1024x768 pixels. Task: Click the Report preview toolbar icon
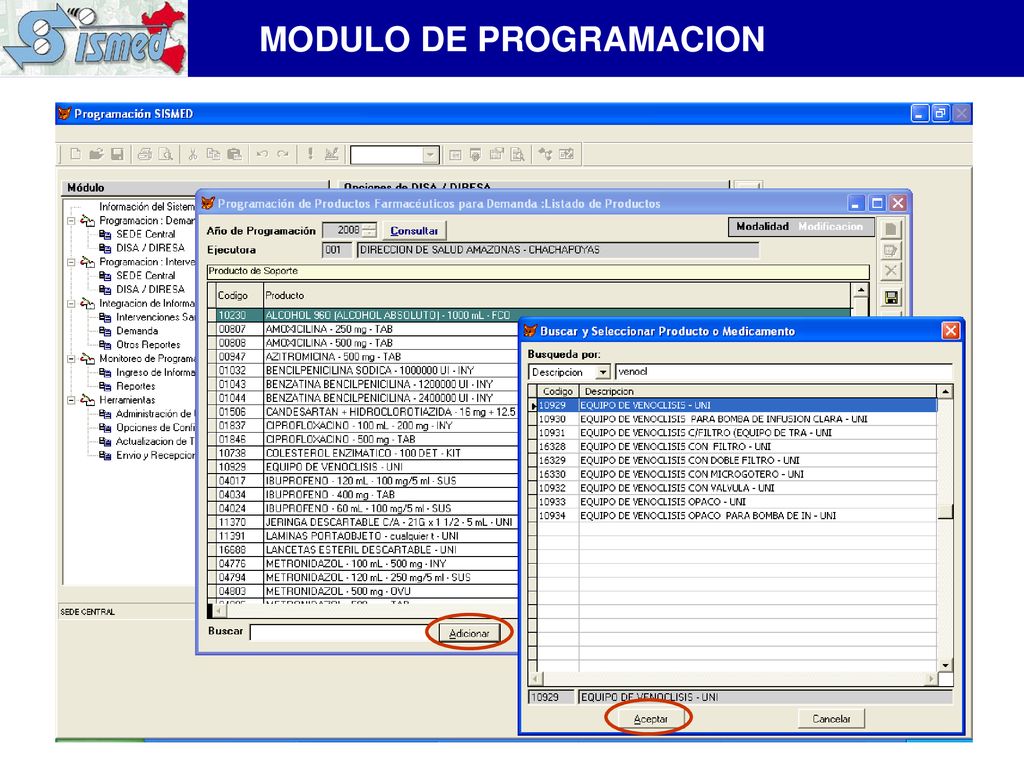518,154
